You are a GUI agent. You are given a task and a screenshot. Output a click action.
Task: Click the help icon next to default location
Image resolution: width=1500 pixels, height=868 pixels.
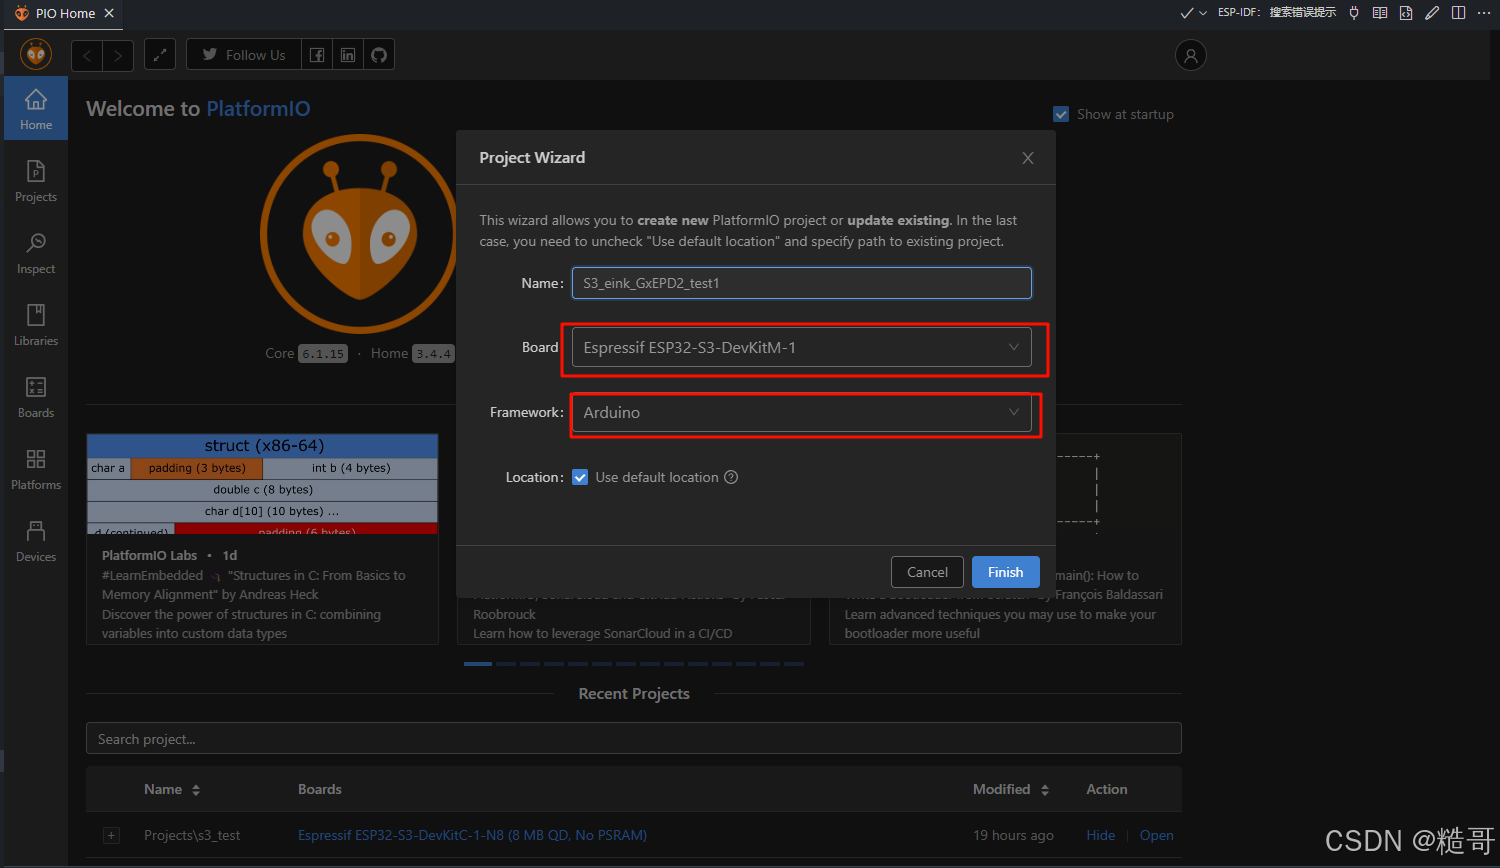pyautogui.click(x=731, y=477)
